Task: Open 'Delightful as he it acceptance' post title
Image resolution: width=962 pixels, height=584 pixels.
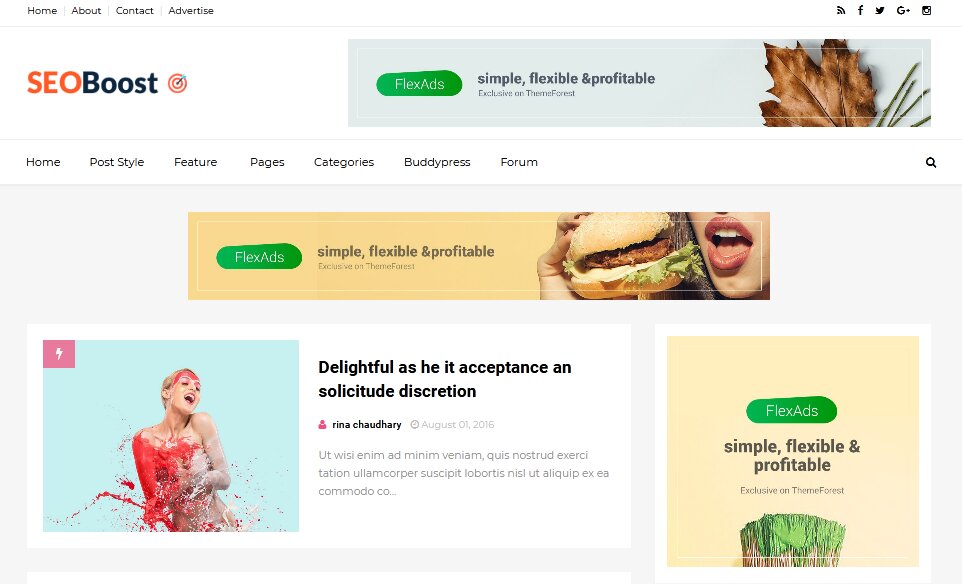Action: [445, 379]
